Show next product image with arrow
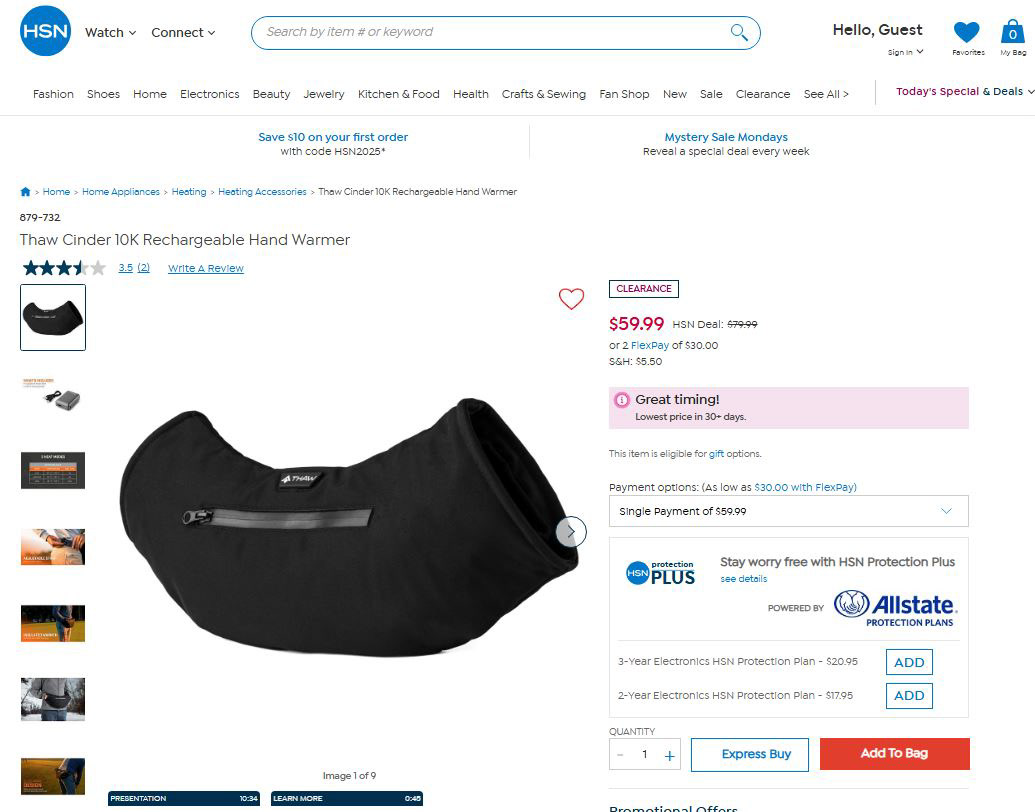 pyautogui.click(x=571, y=531)
